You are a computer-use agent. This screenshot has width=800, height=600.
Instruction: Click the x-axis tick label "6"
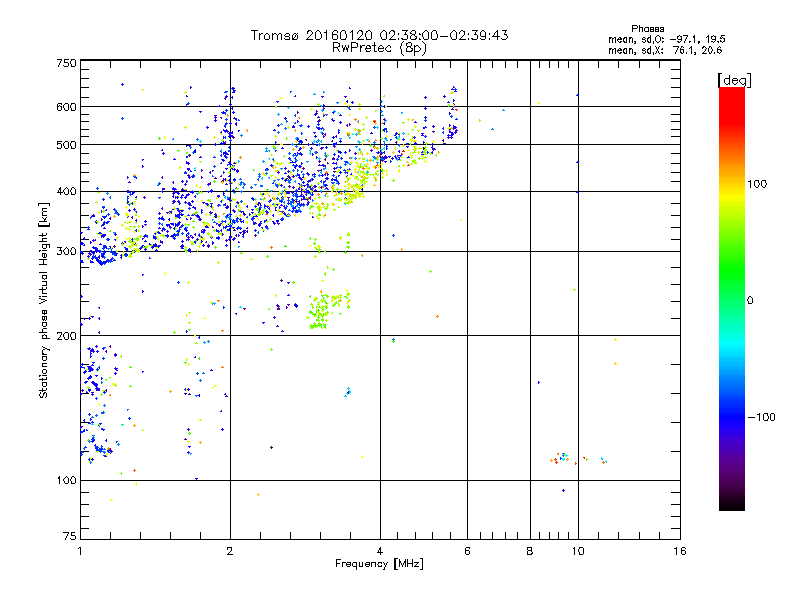(467, 551)
